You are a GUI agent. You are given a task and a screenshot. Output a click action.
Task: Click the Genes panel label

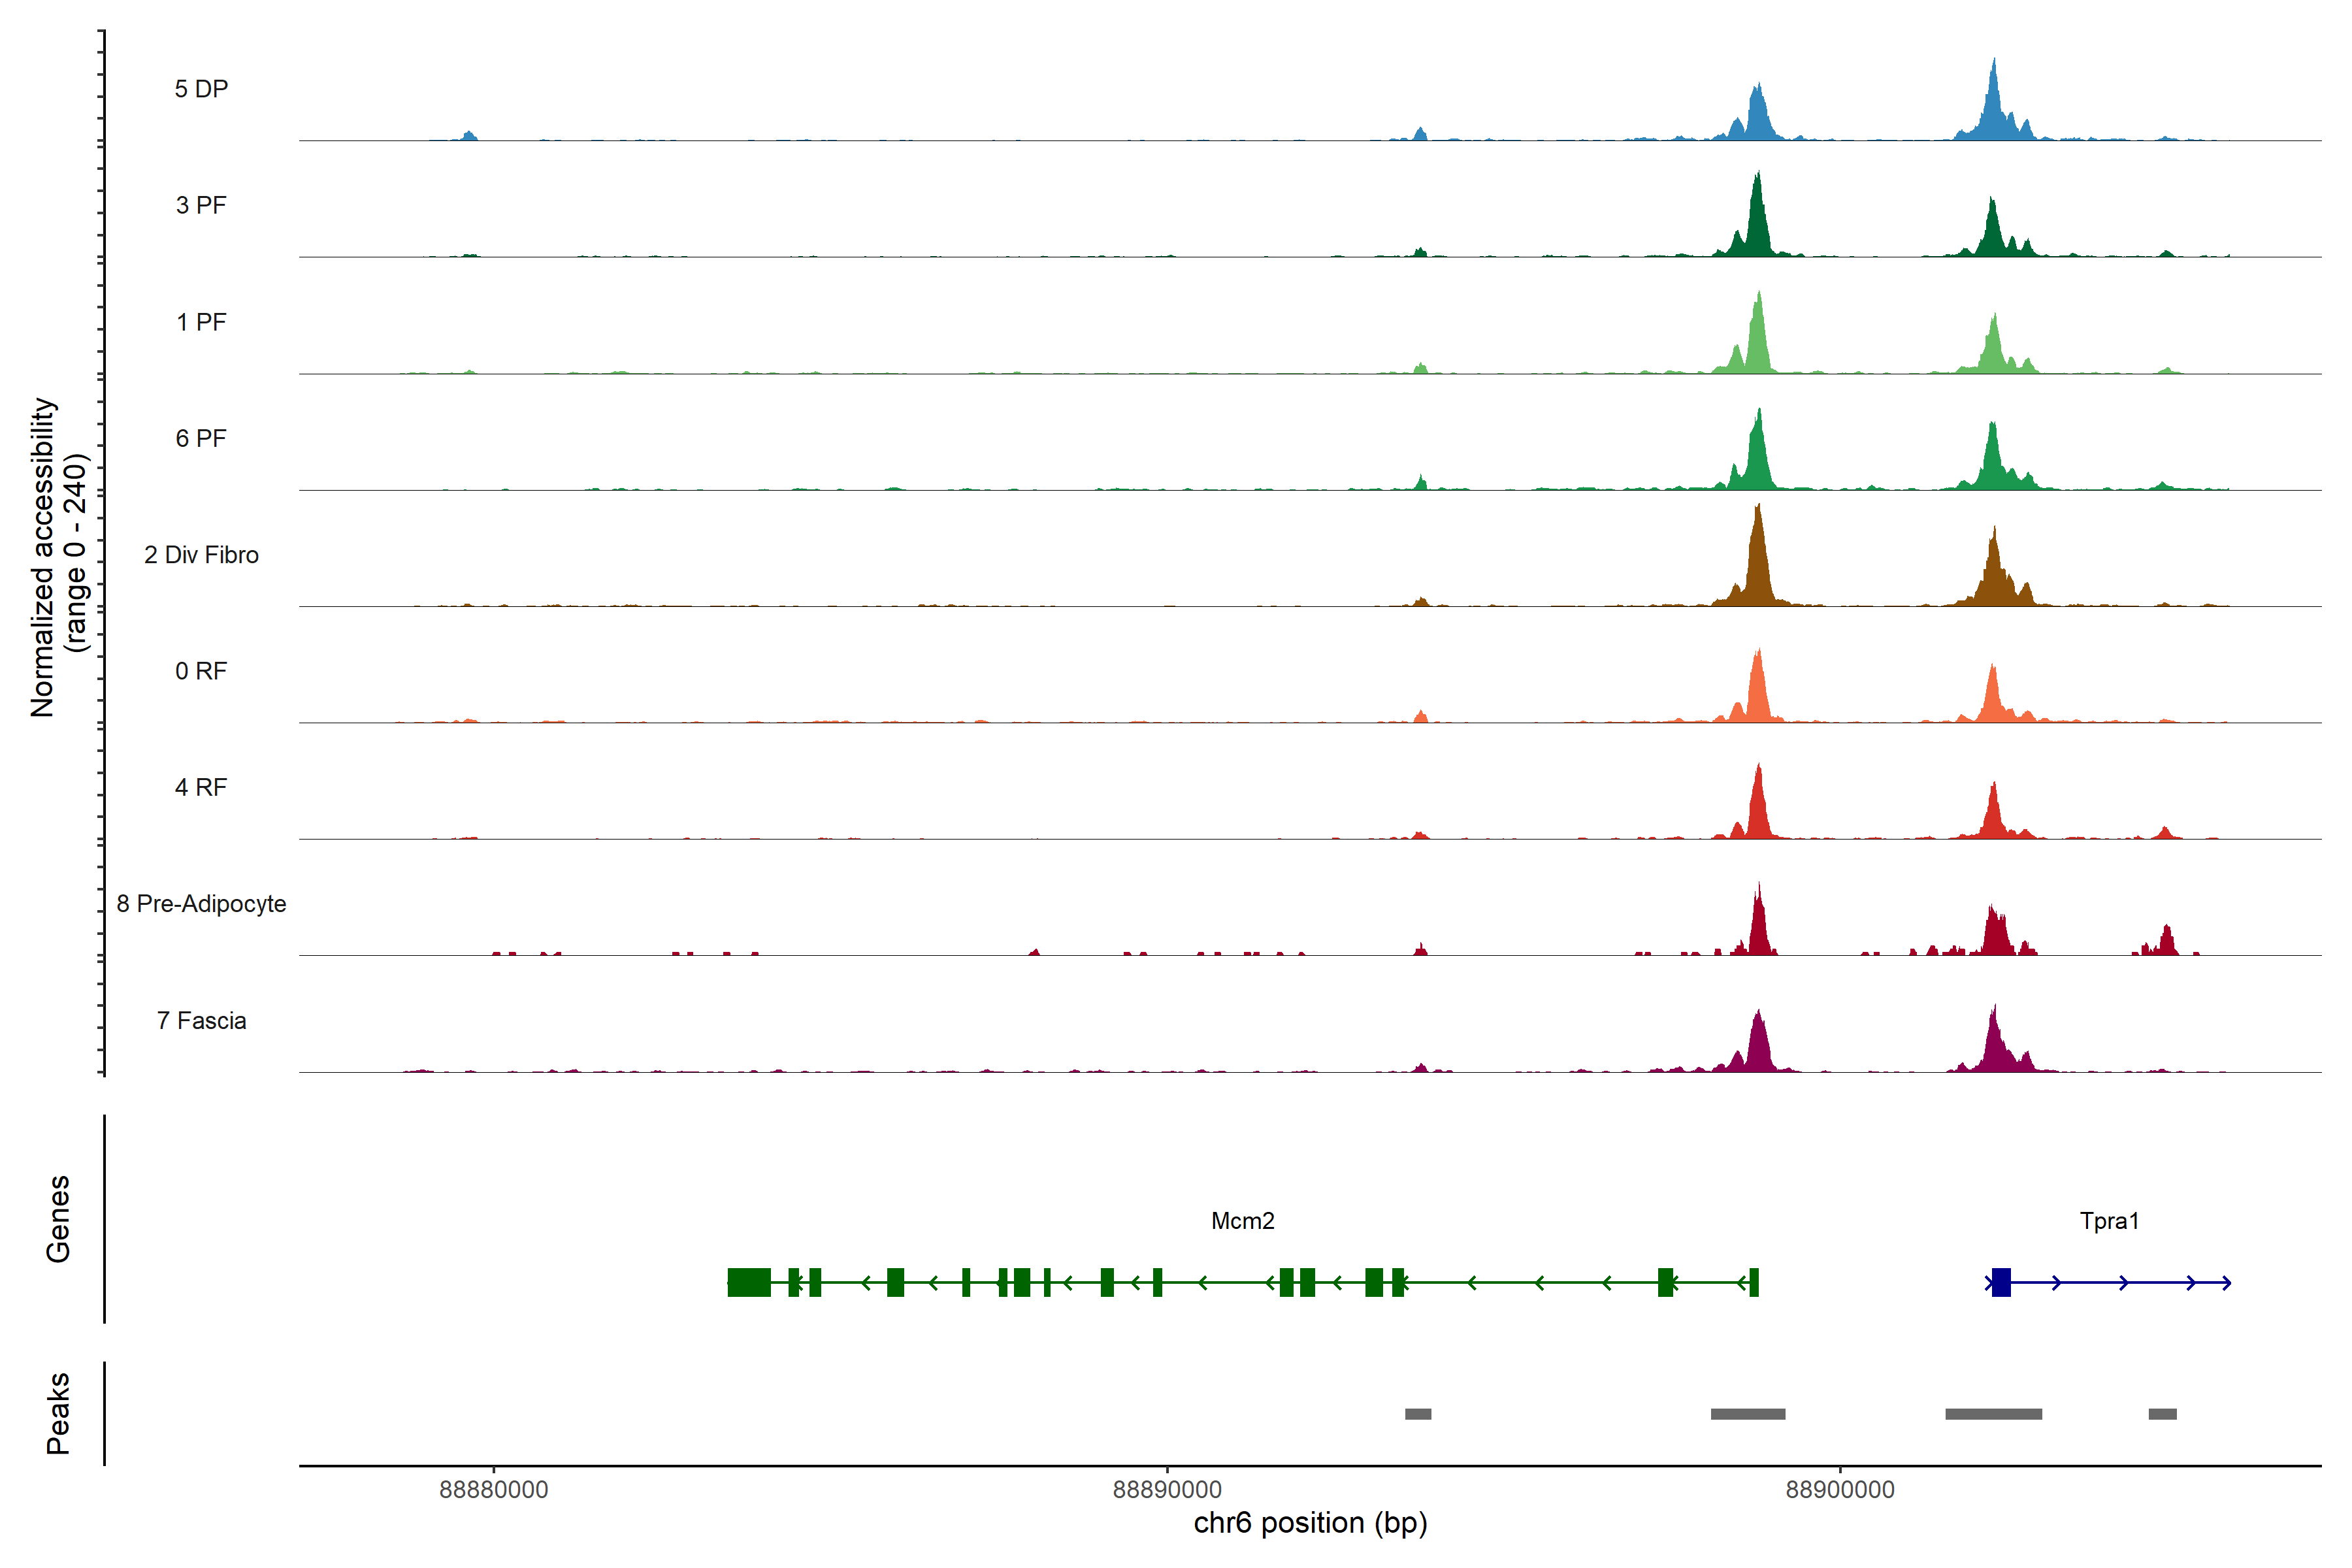58,1219
